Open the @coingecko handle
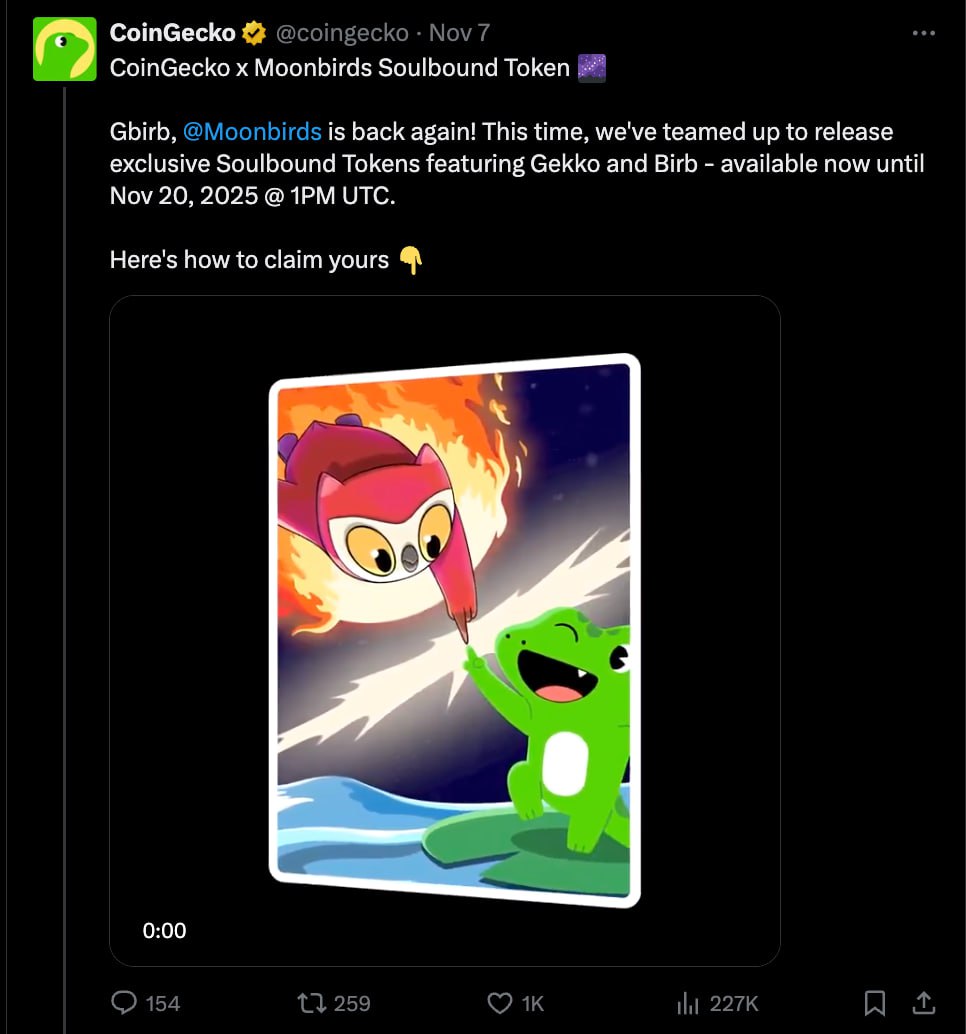 click(341, 33)
